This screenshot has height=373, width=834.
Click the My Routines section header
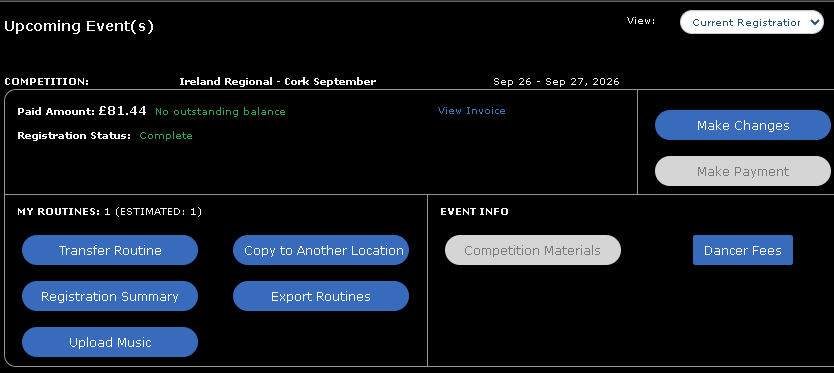[x=110, y=211]
